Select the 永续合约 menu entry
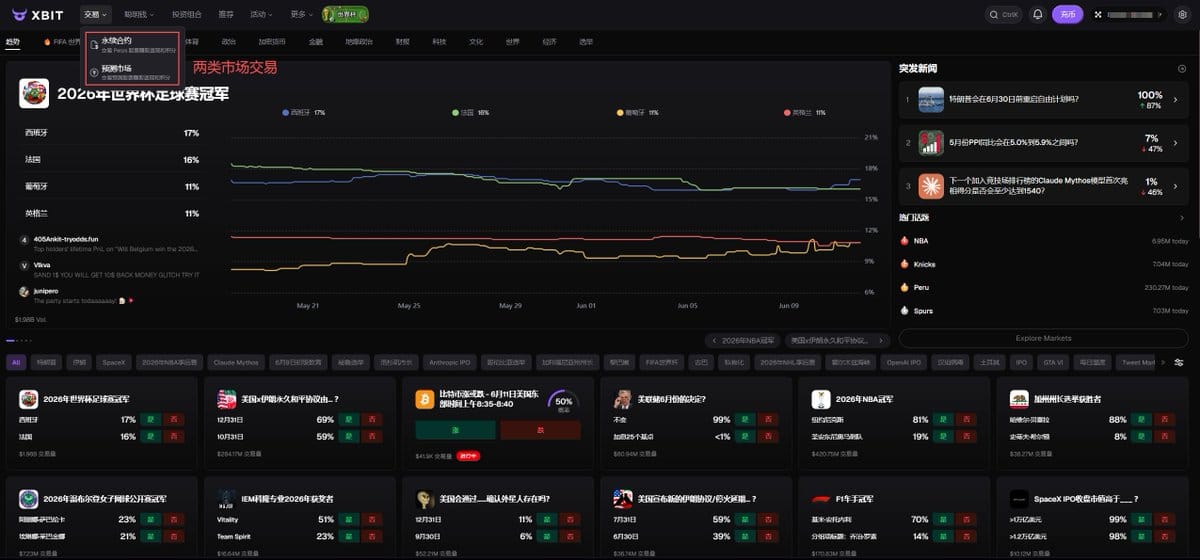This screenshot has width=1200, height=560. pos(133,44)
